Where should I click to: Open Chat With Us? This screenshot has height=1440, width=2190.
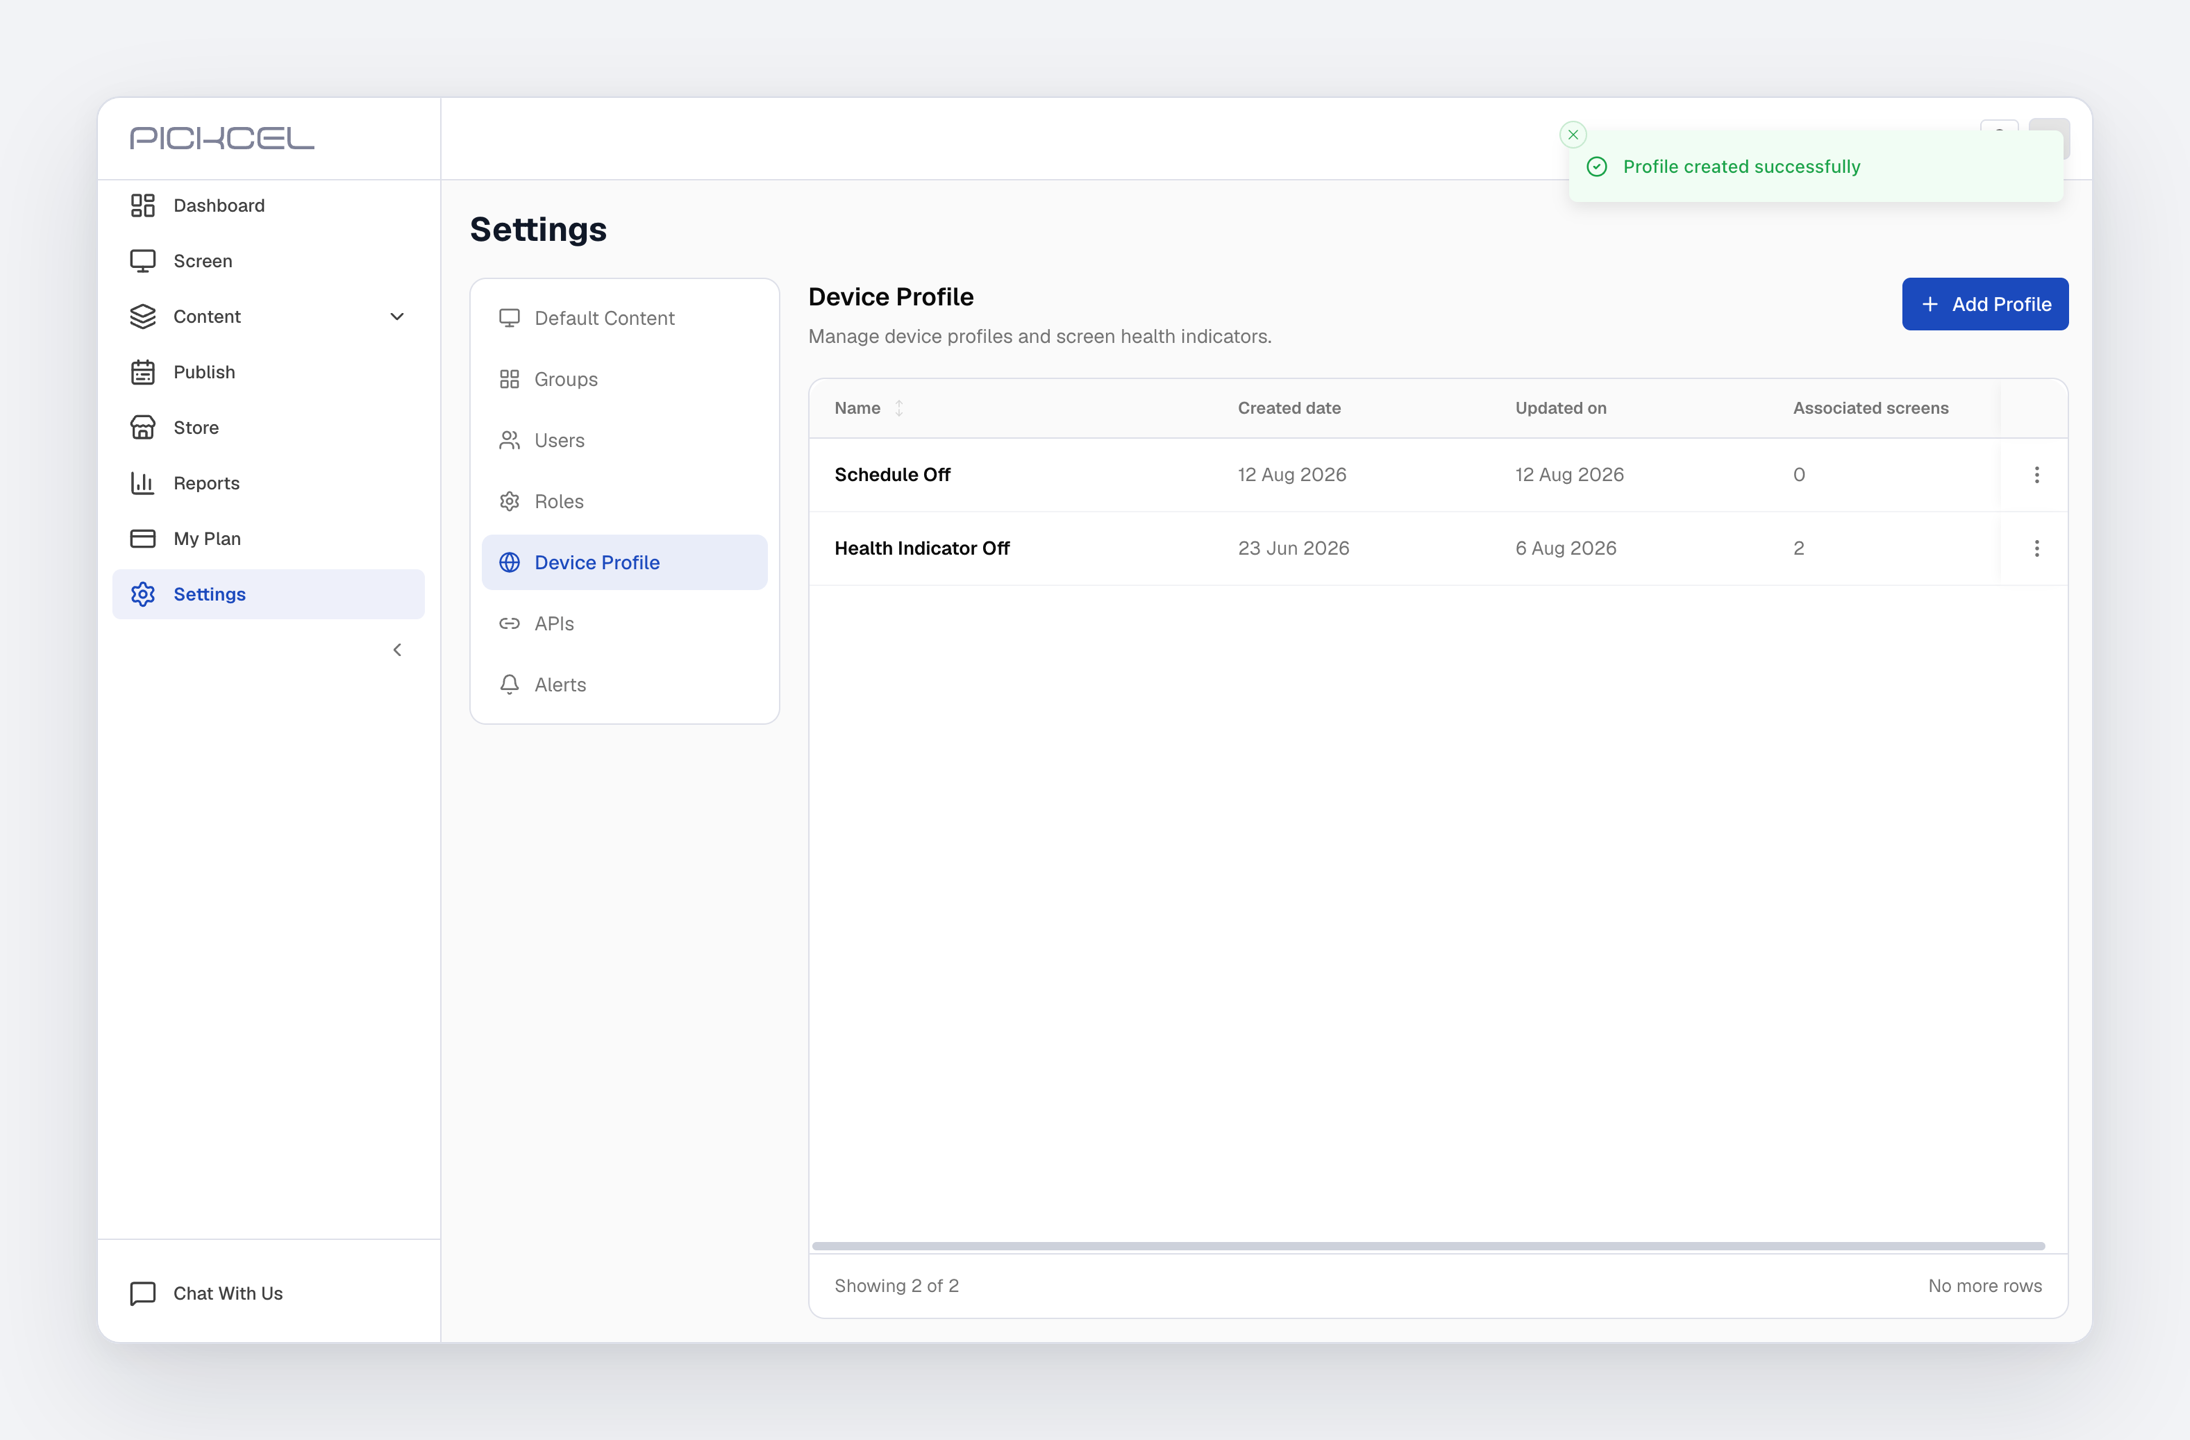[x=228, y=1293]
